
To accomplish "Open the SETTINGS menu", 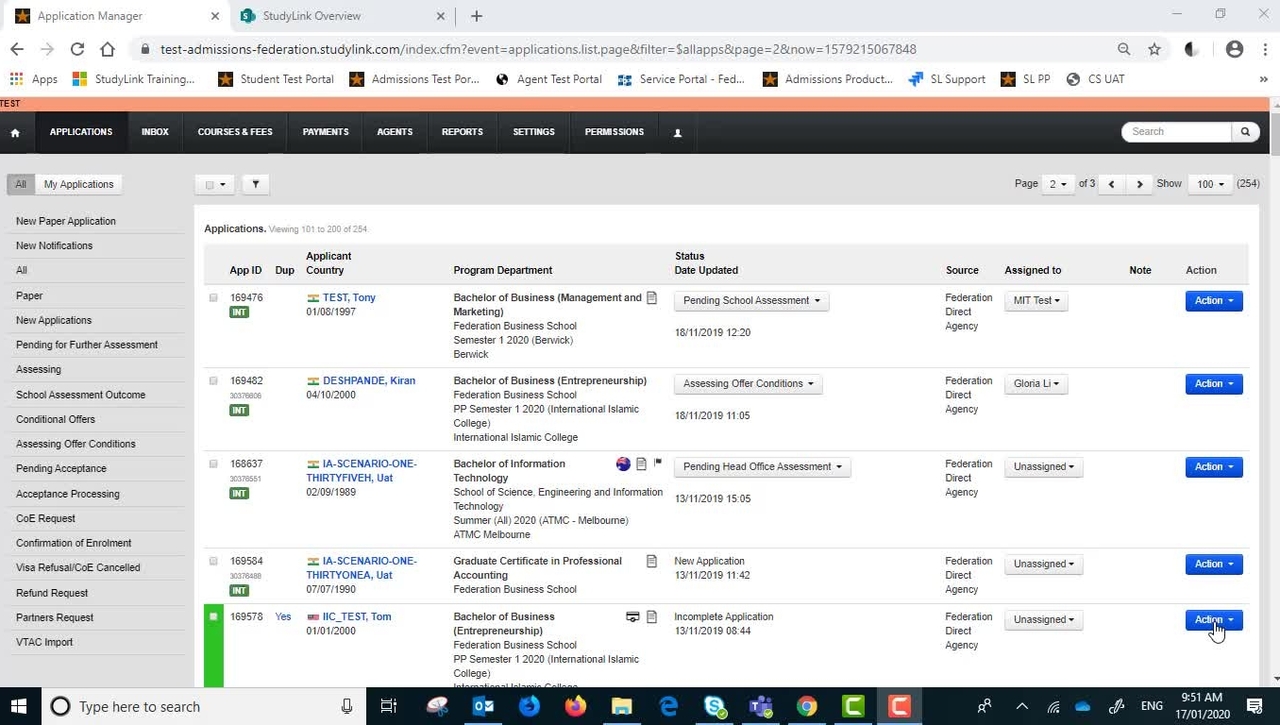I will pos(534,132).
